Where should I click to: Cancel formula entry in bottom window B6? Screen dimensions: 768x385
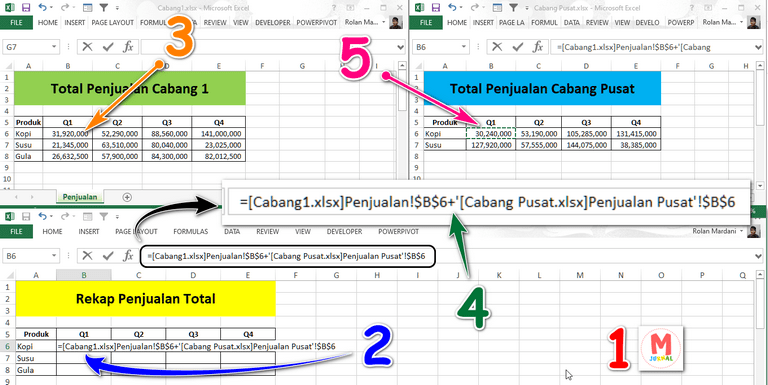coord(87,256)
